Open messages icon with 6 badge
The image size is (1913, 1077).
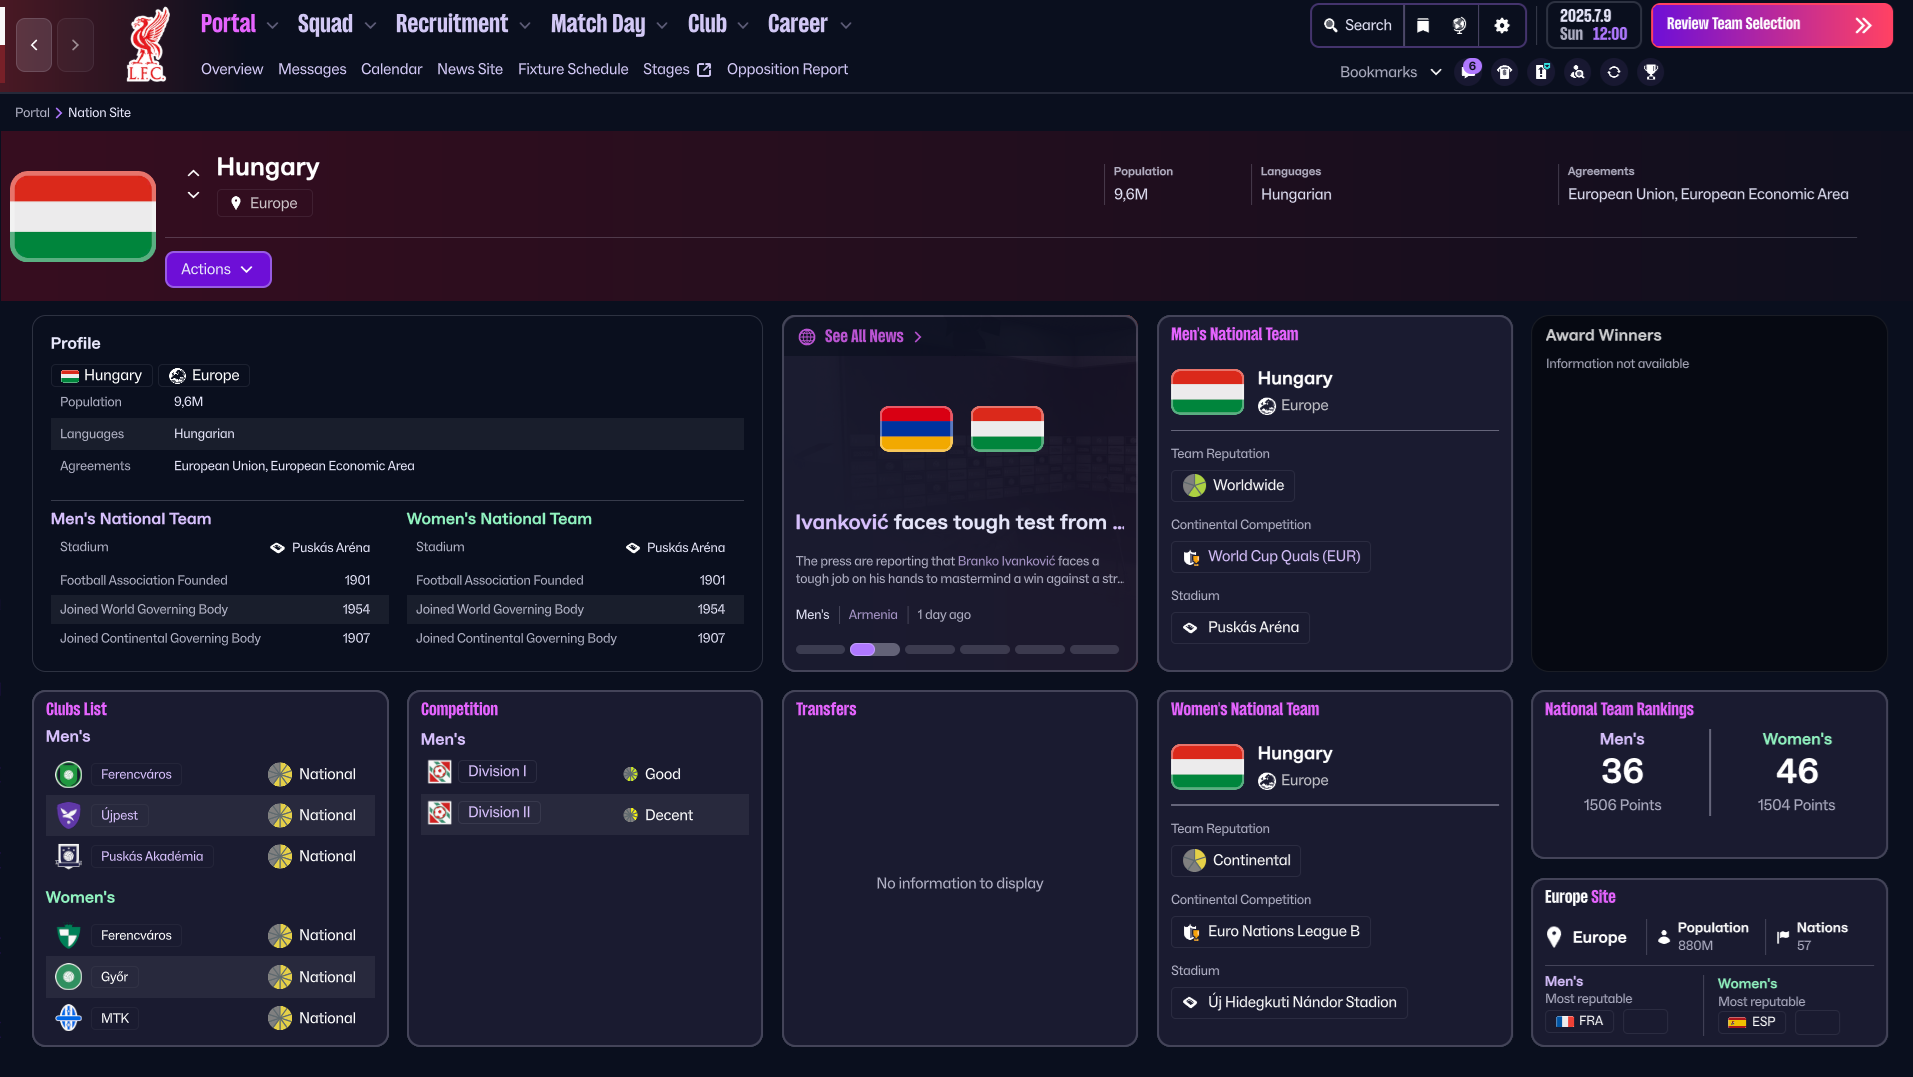click(x=1468, y=71)
